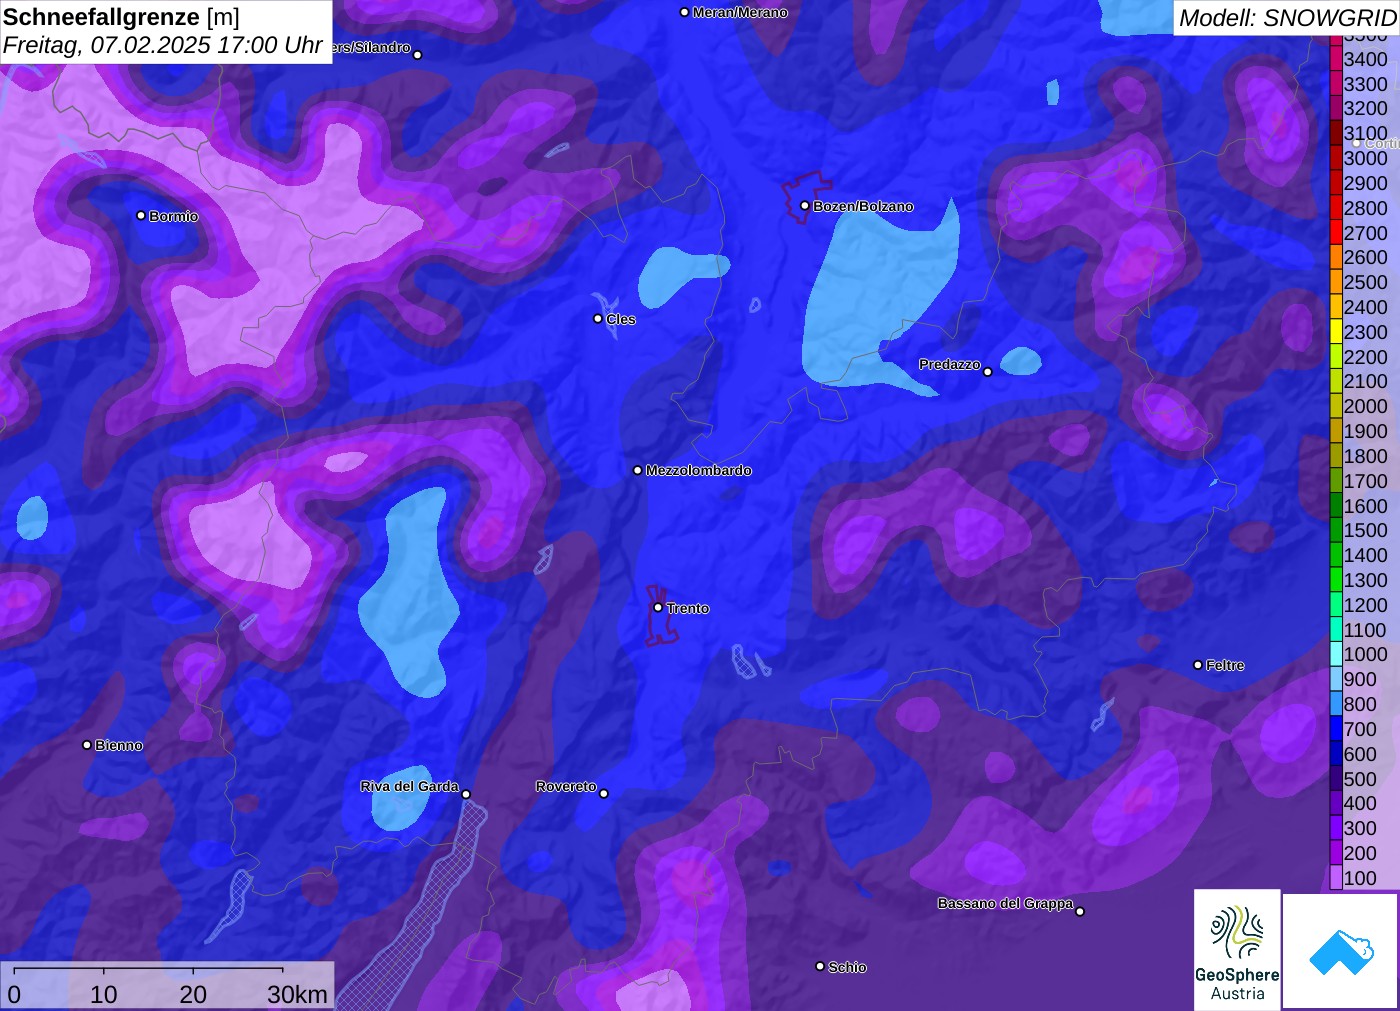
Task: Click the Meran/Merano location marker
Action: 685,13
